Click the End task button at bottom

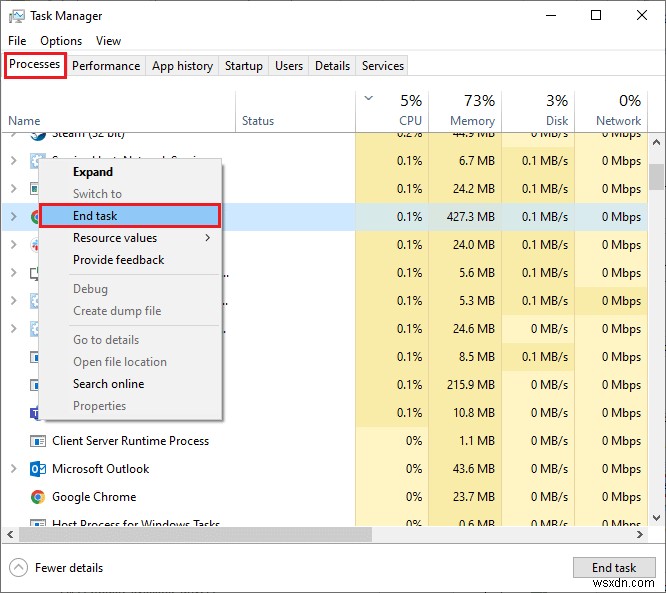(x=614, y=568)
